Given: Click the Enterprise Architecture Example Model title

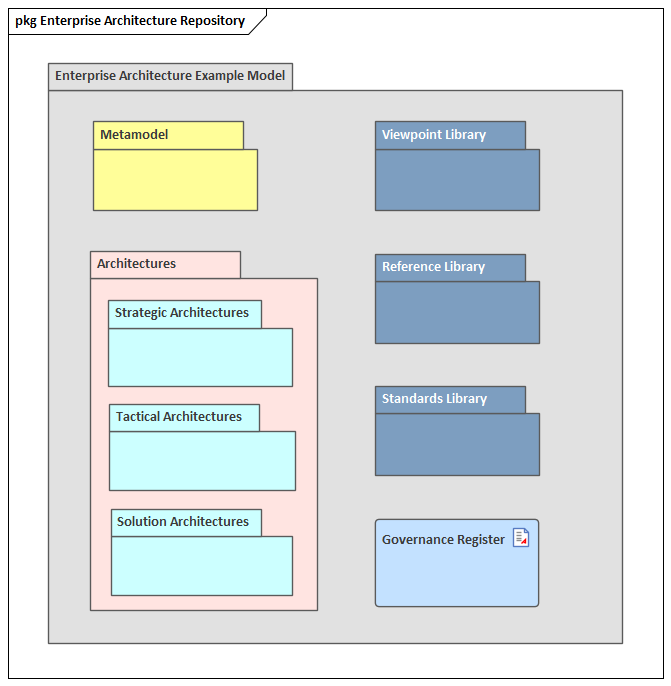Looking at the screenshot, I should (170, 76).
